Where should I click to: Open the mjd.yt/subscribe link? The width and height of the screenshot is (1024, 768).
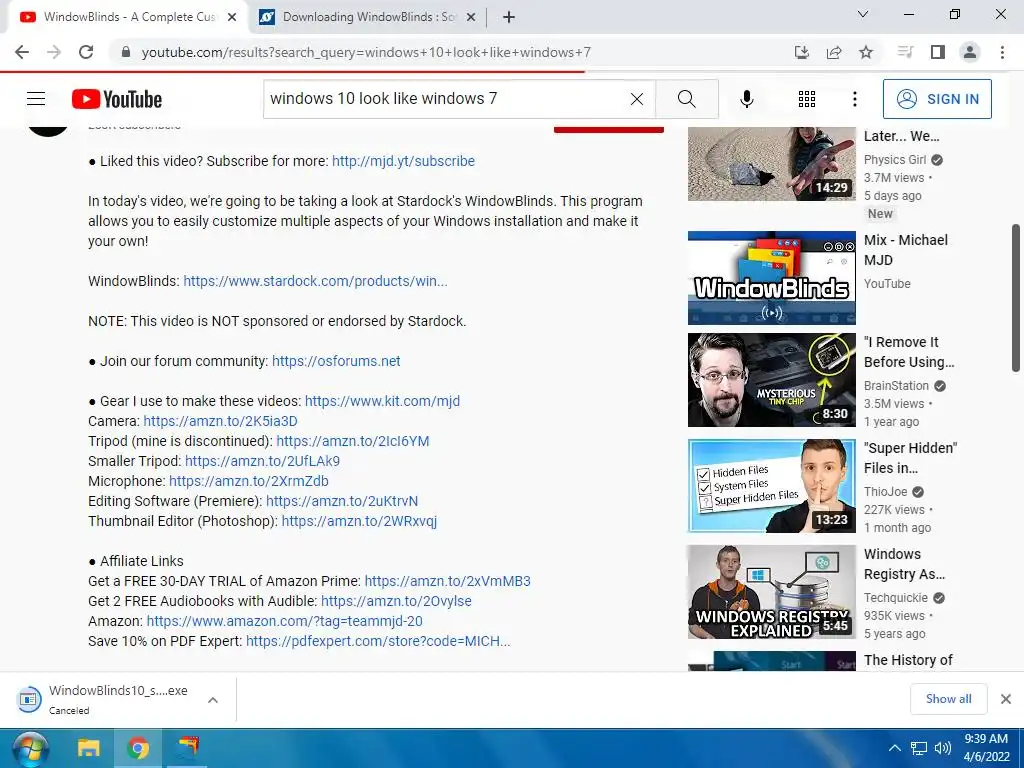tap(403, 161)
